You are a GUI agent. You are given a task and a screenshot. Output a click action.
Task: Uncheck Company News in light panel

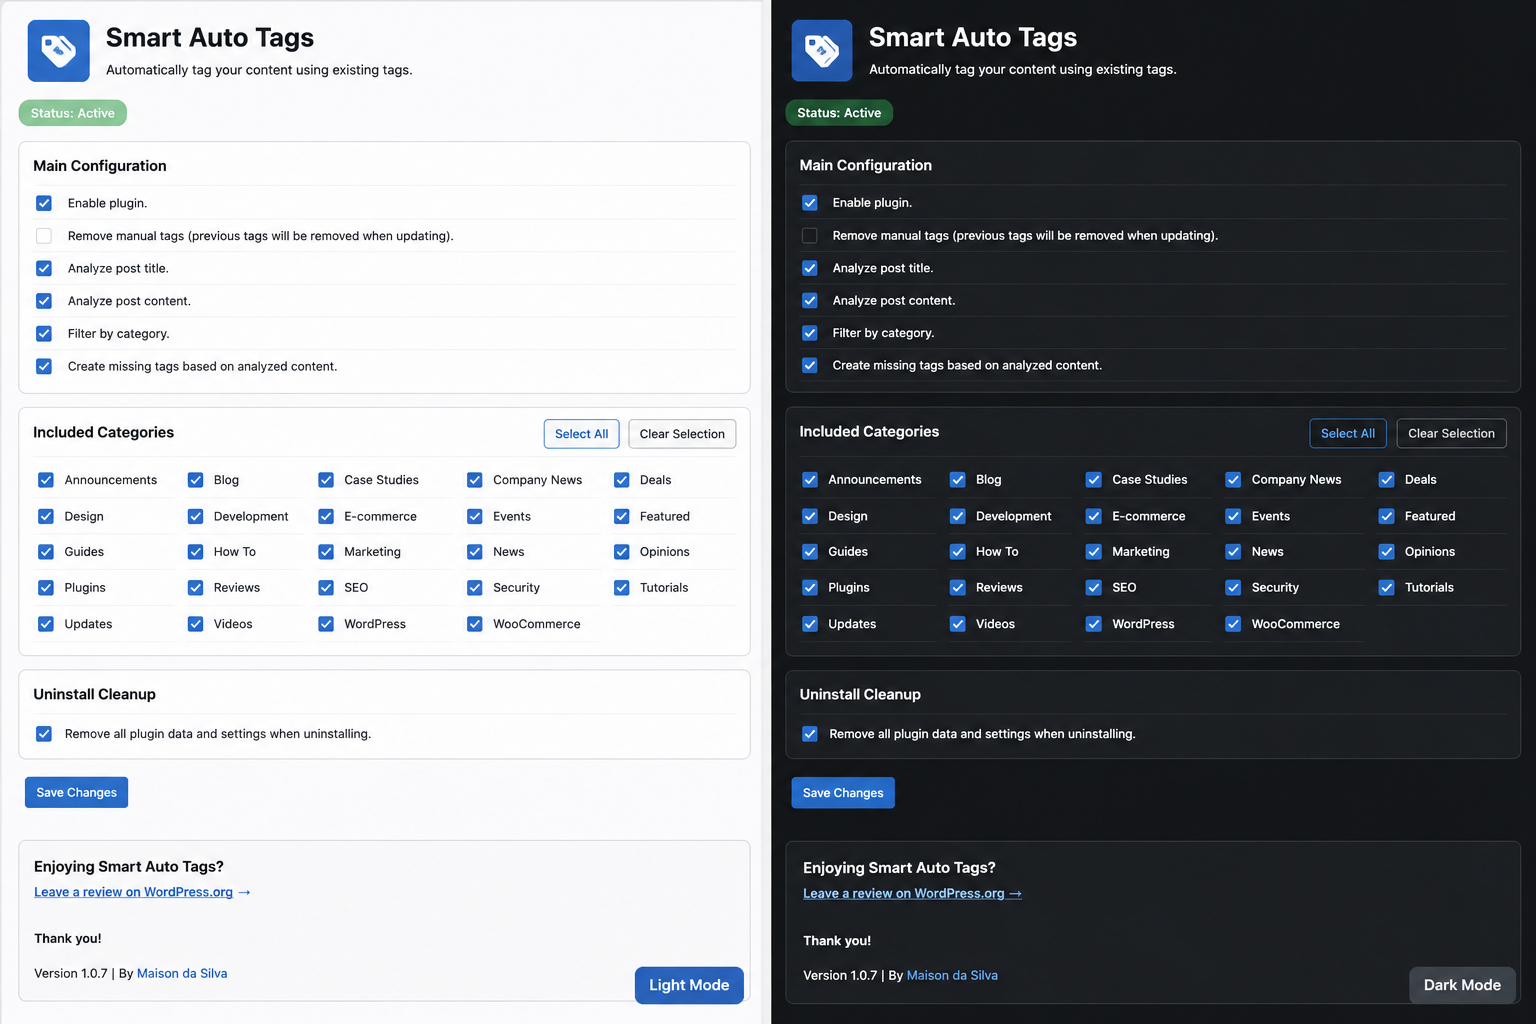(475, 480)
